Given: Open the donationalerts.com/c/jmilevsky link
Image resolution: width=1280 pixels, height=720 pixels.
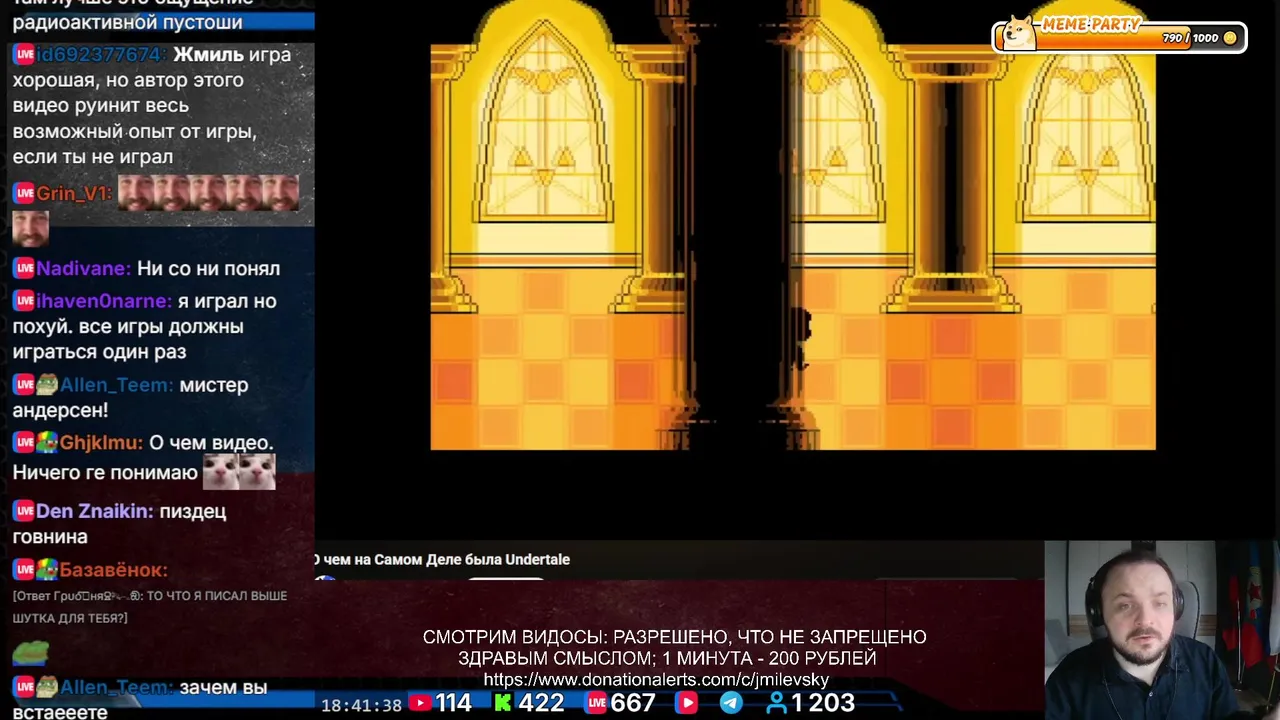Looking at the screenshot, I should (656, 680).
